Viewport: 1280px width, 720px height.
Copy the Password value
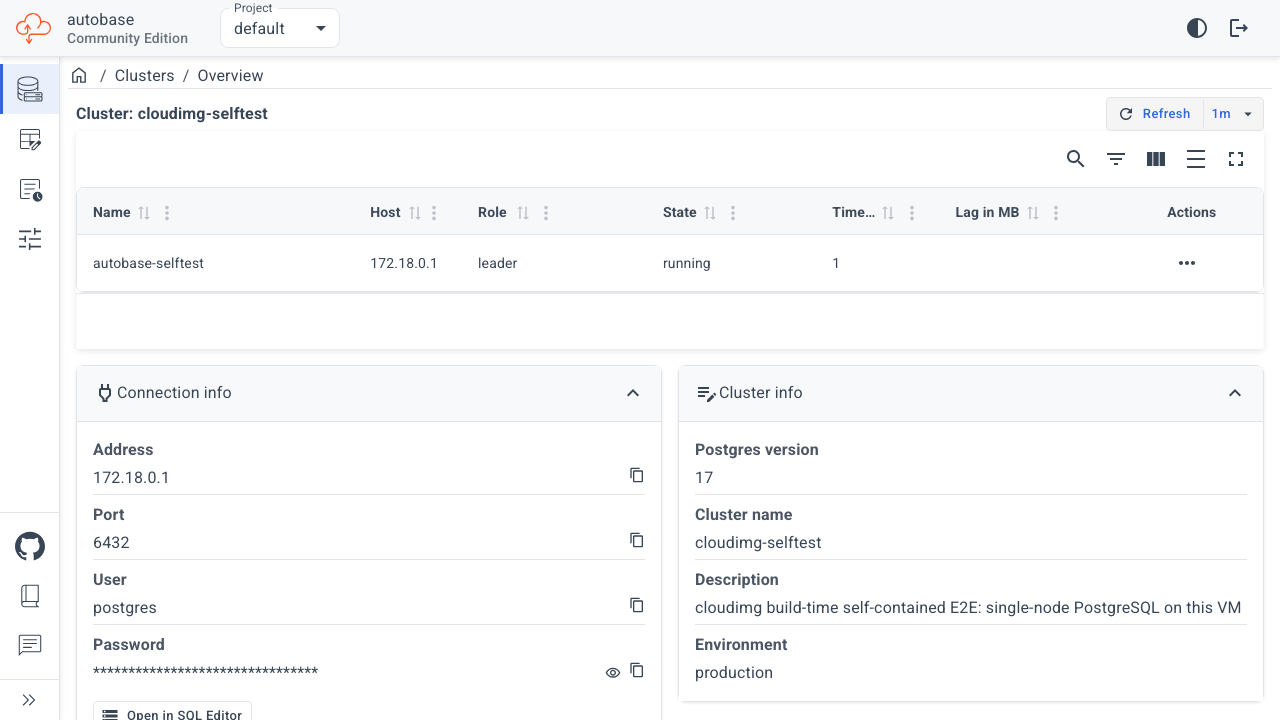click(637, 670)
